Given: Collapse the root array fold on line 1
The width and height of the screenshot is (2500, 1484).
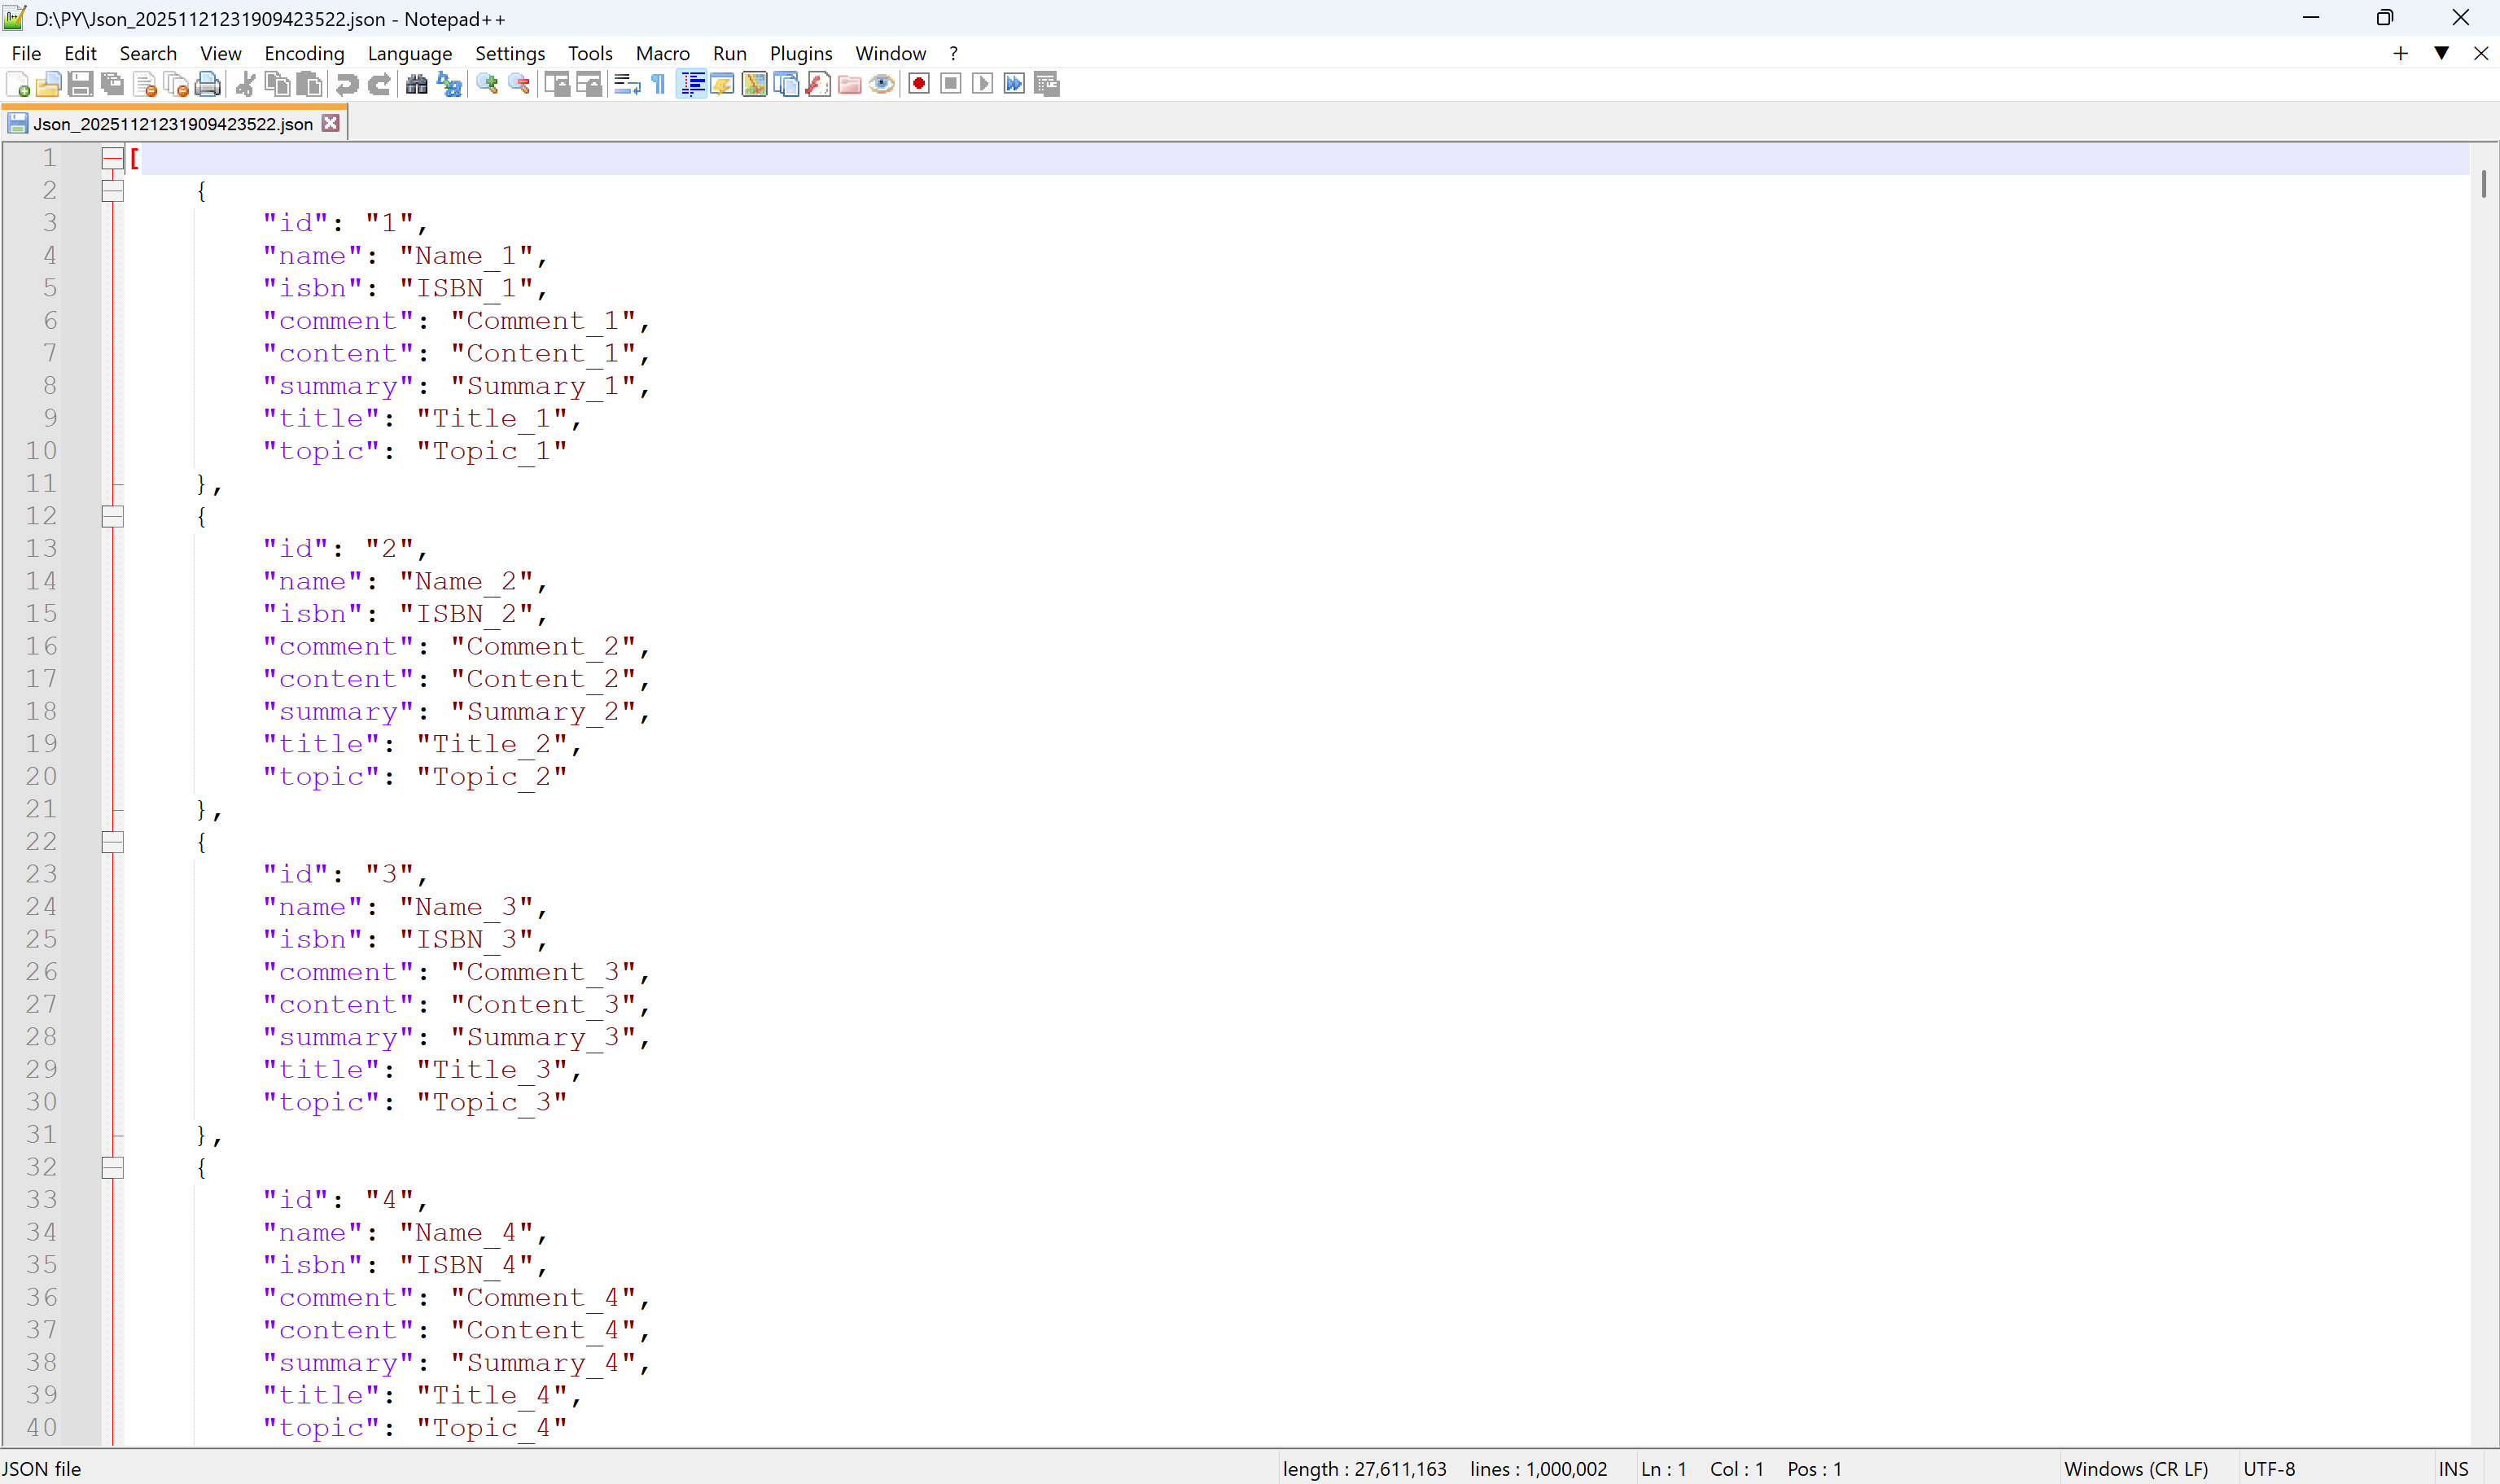Looking at the screenshot, I should pos(112,158).
